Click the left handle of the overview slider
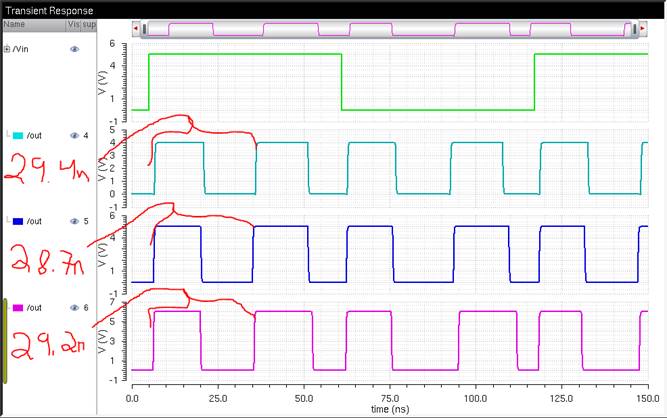 pyautogui.click(x=145, y=29)
